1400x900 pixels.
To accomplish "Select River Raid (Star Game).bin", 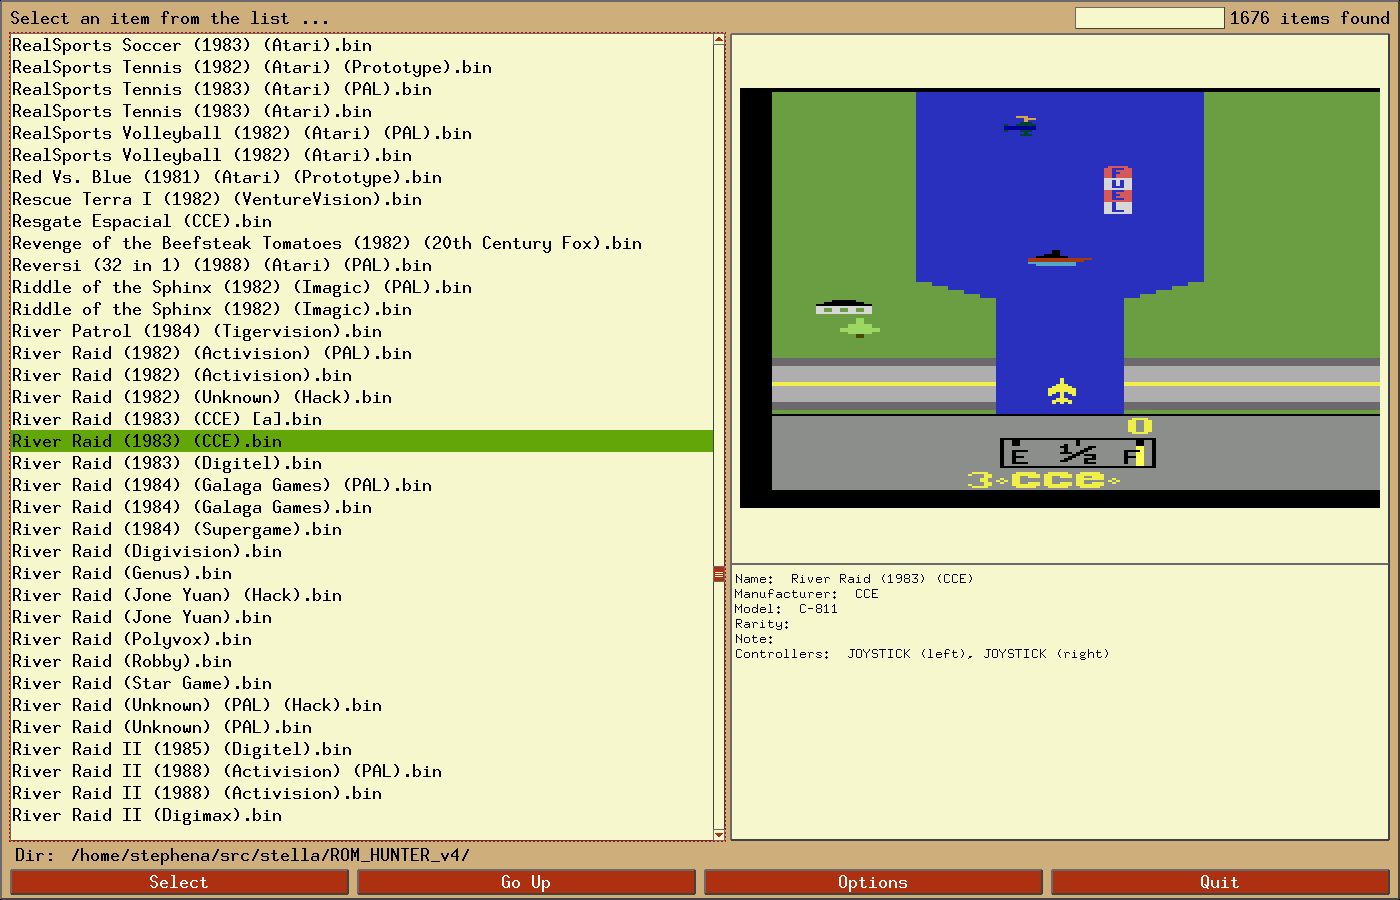I will (x=142, y=683).
